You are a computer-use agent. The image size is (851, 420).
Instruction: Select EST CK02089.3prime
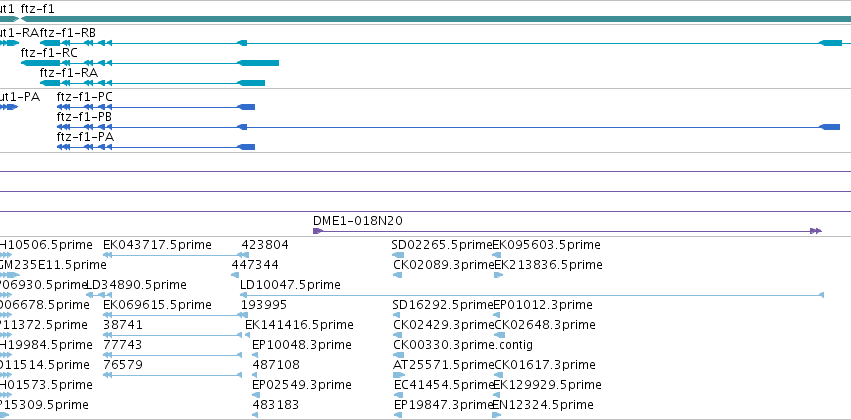pos(443,265)
